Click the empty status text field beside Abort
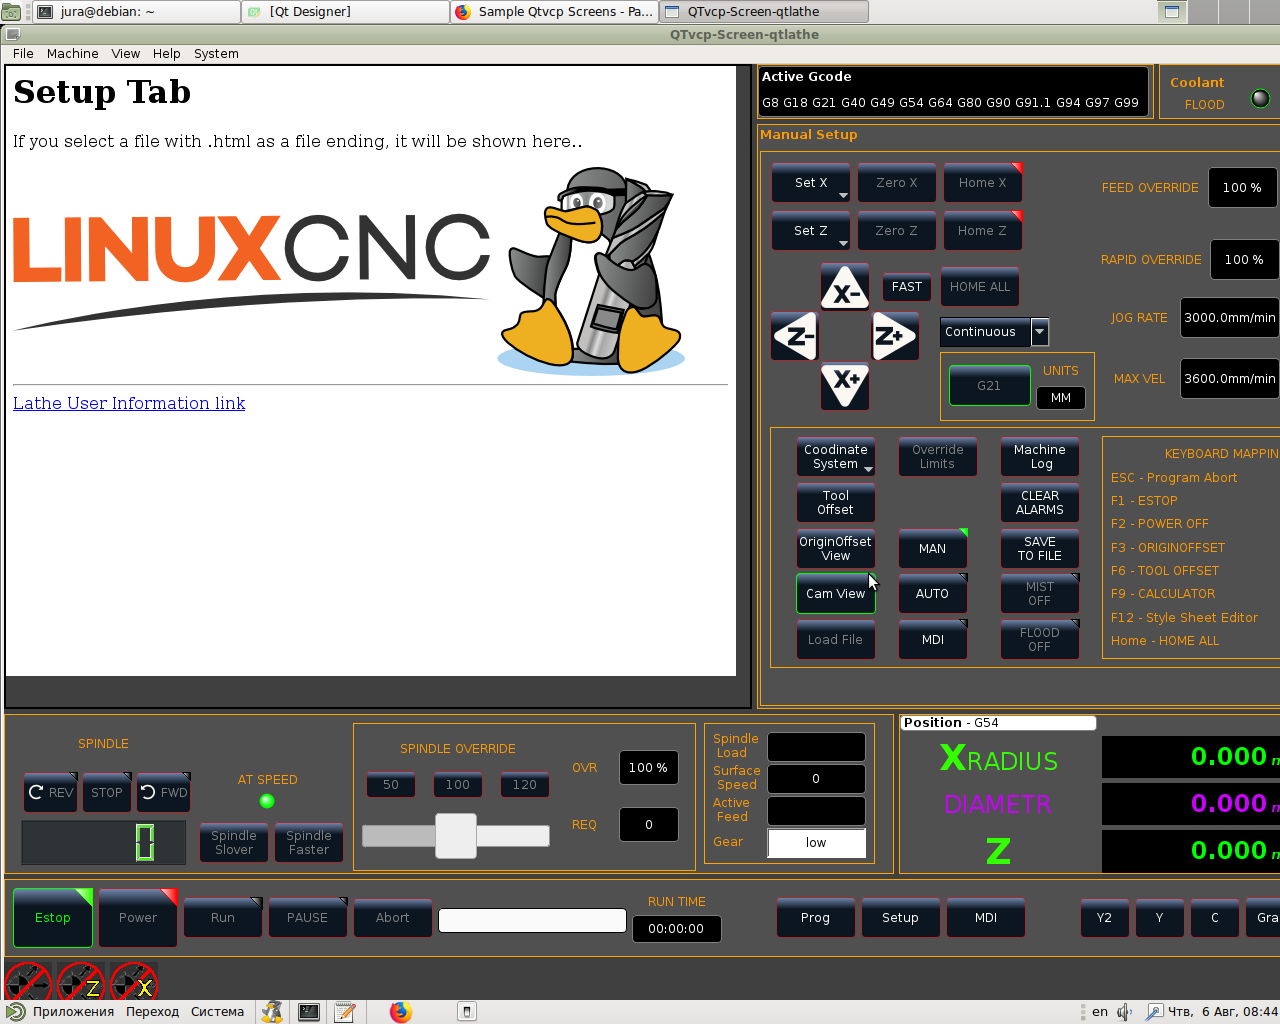 [532, 921]
